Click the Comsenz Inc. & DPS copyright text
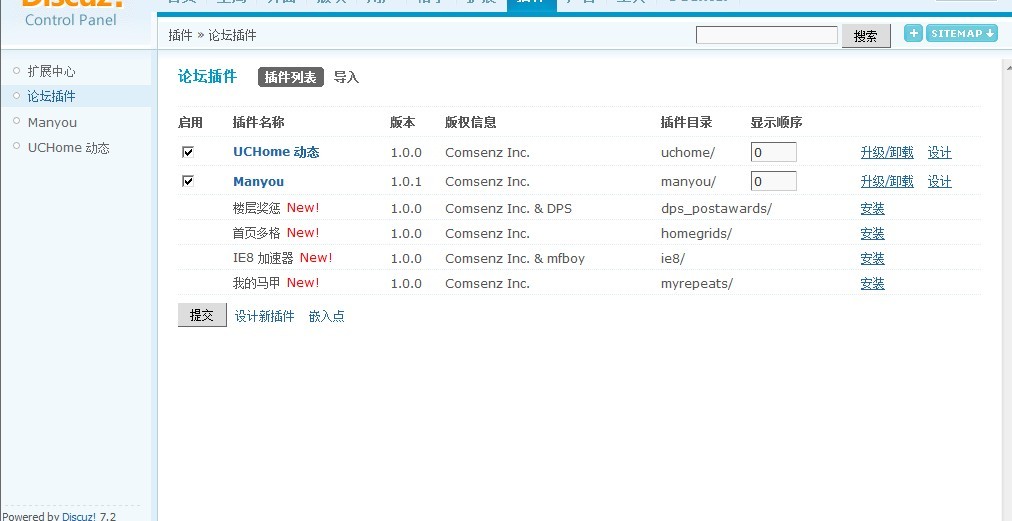 click(509, 209)
